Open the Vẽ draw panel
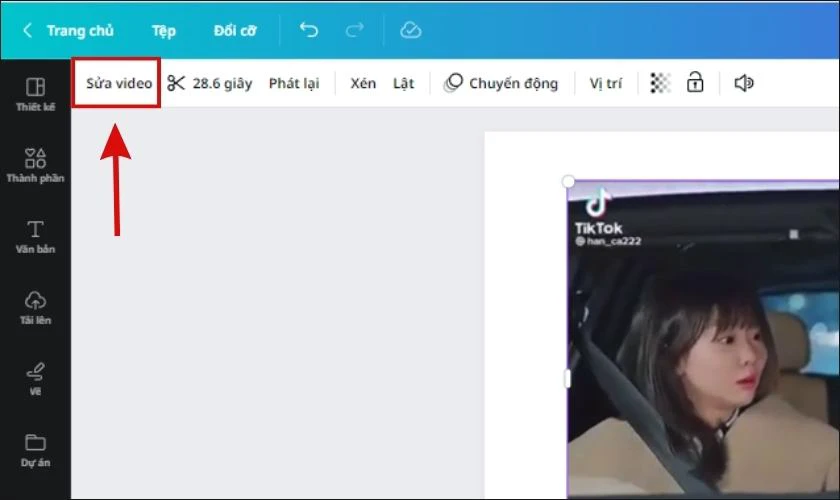840x500 pixels. tap(35, 379)
